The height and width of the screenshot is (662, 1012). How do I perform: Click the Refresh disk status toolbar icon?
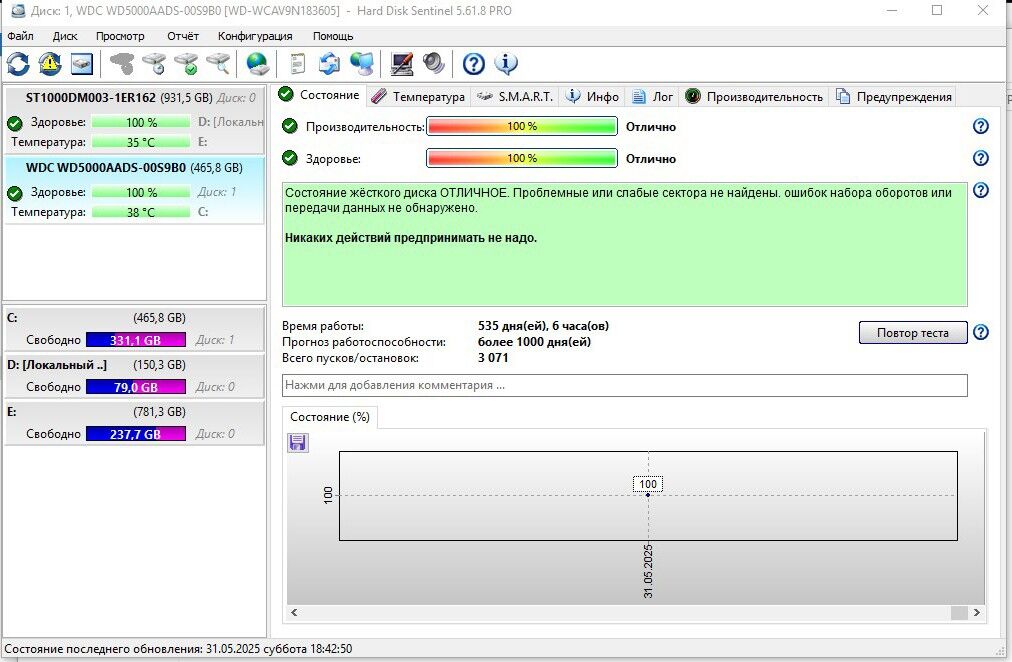click(18, 63)
